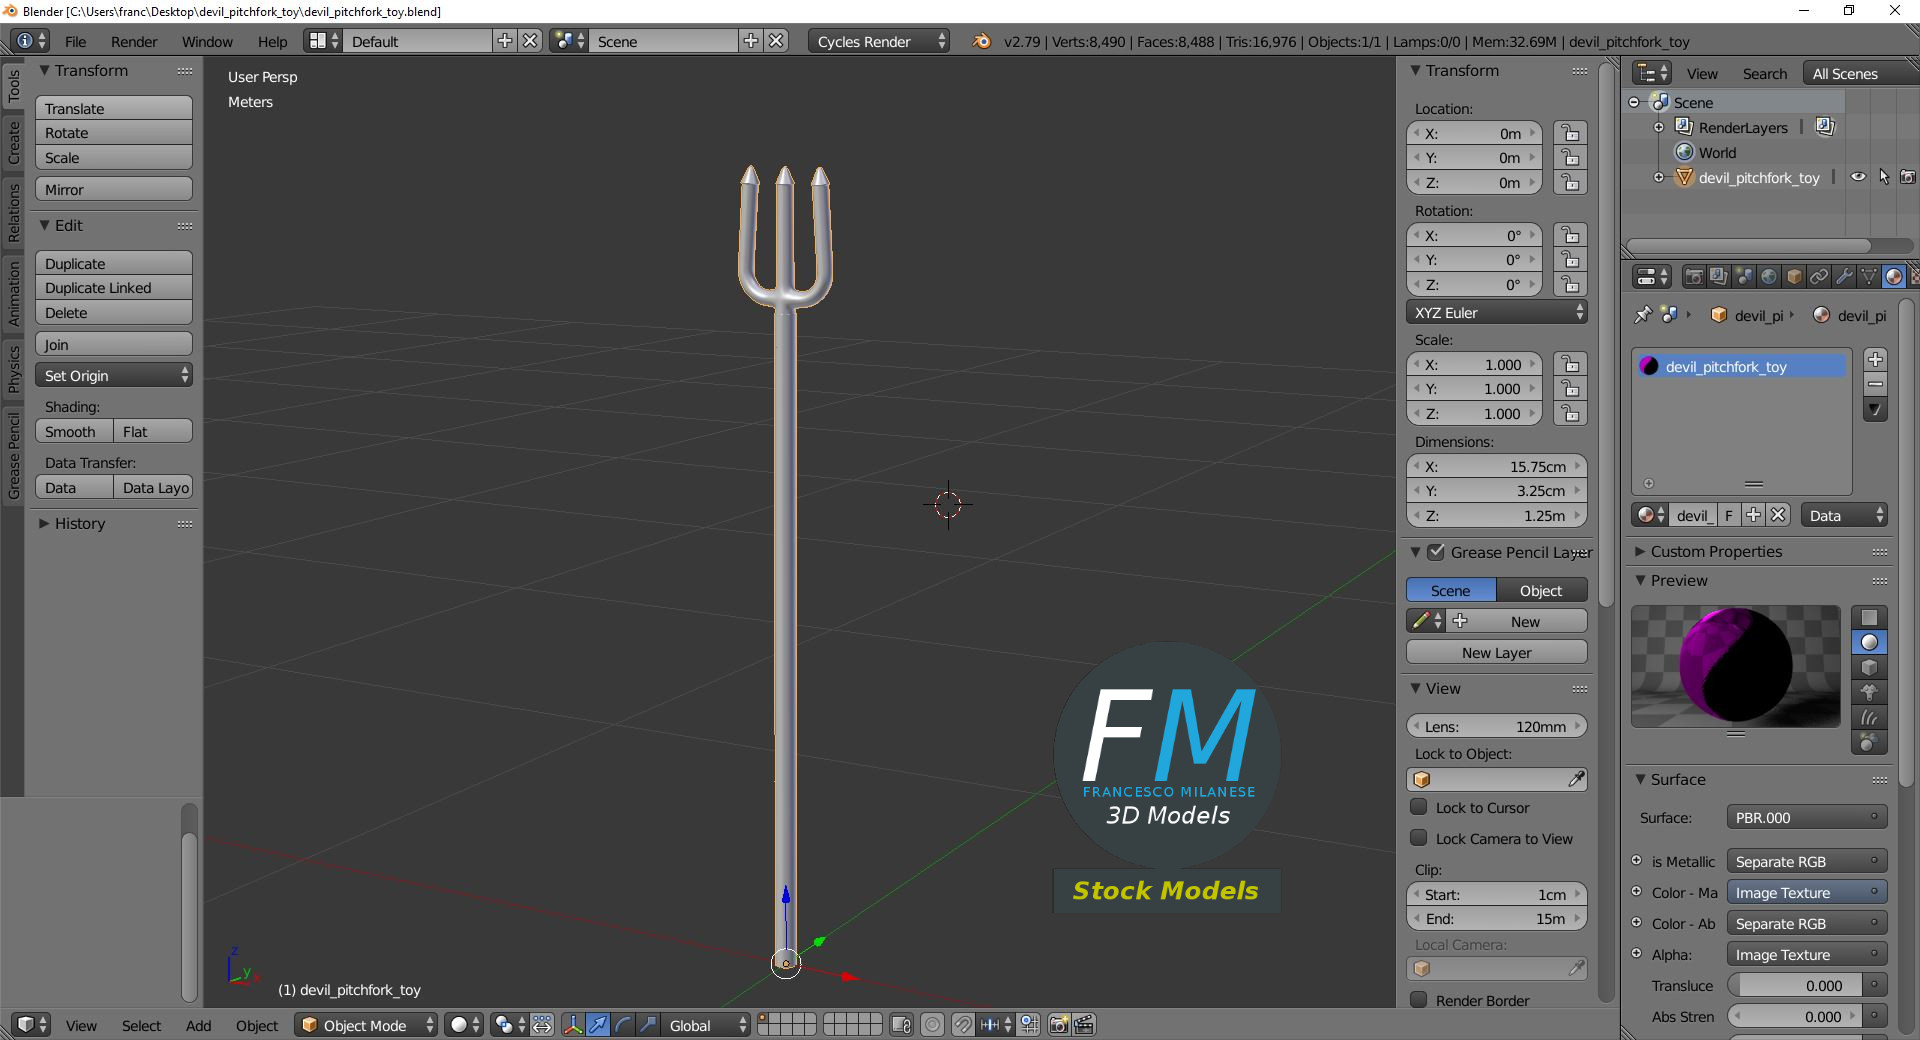Click the proportional editing circle icon
Viewport: 1920px width, 1040px height.
coord(932,1025)
